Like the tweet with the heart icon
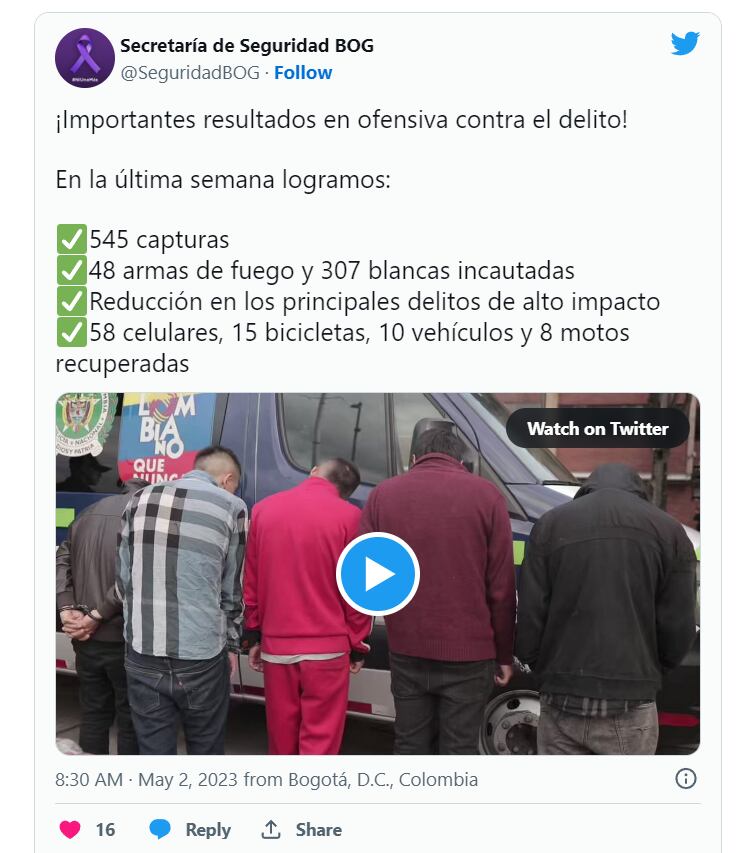 [70, 830]
